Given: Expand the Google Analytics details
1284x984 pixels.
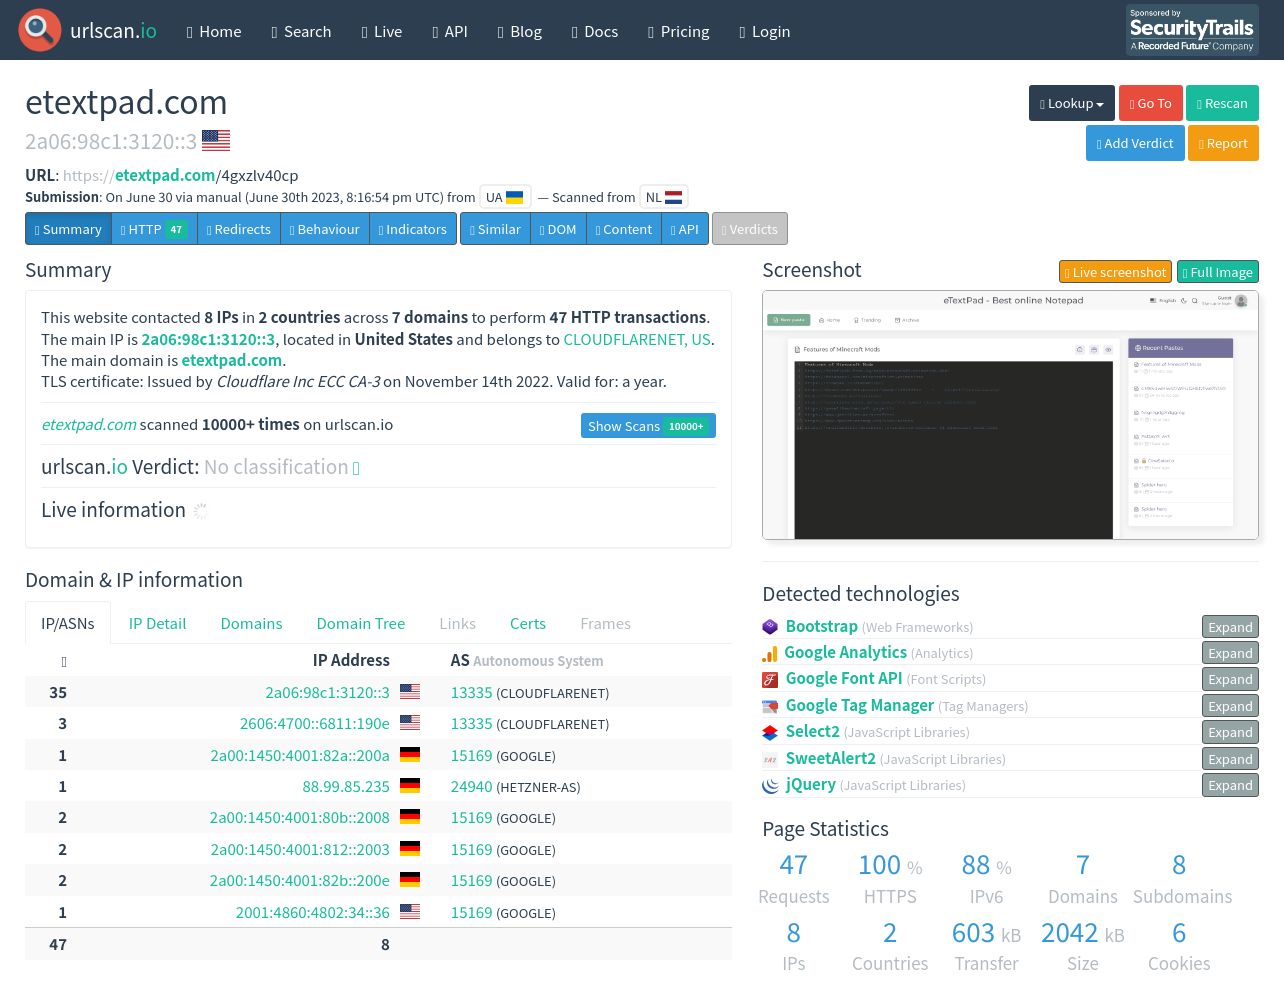Looking at the screenshot, I should pyautogui.click(x=1230, y=653).
